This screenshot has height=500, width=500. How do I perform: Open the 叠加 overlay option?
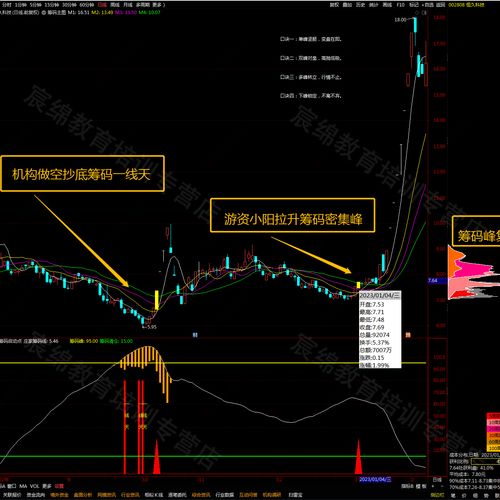tap(347, 5)
